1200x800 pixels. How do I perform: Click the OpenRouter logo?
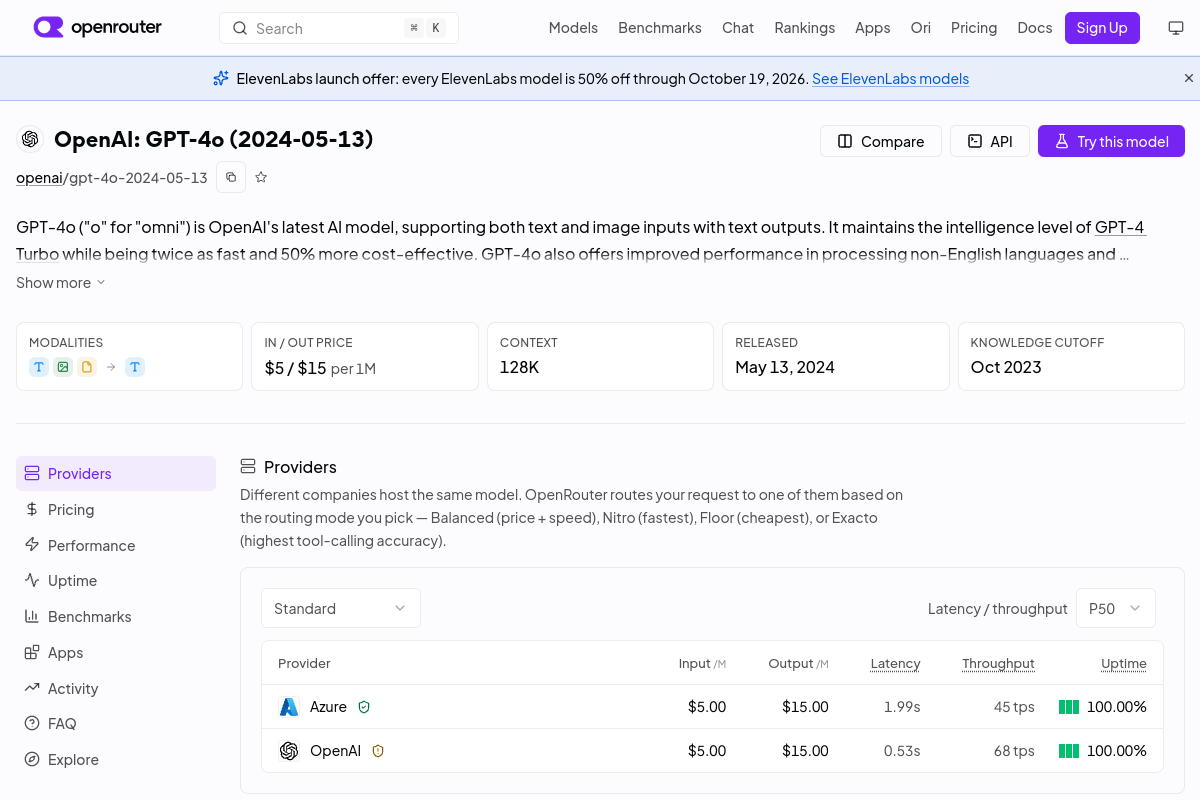pos(97,27)
